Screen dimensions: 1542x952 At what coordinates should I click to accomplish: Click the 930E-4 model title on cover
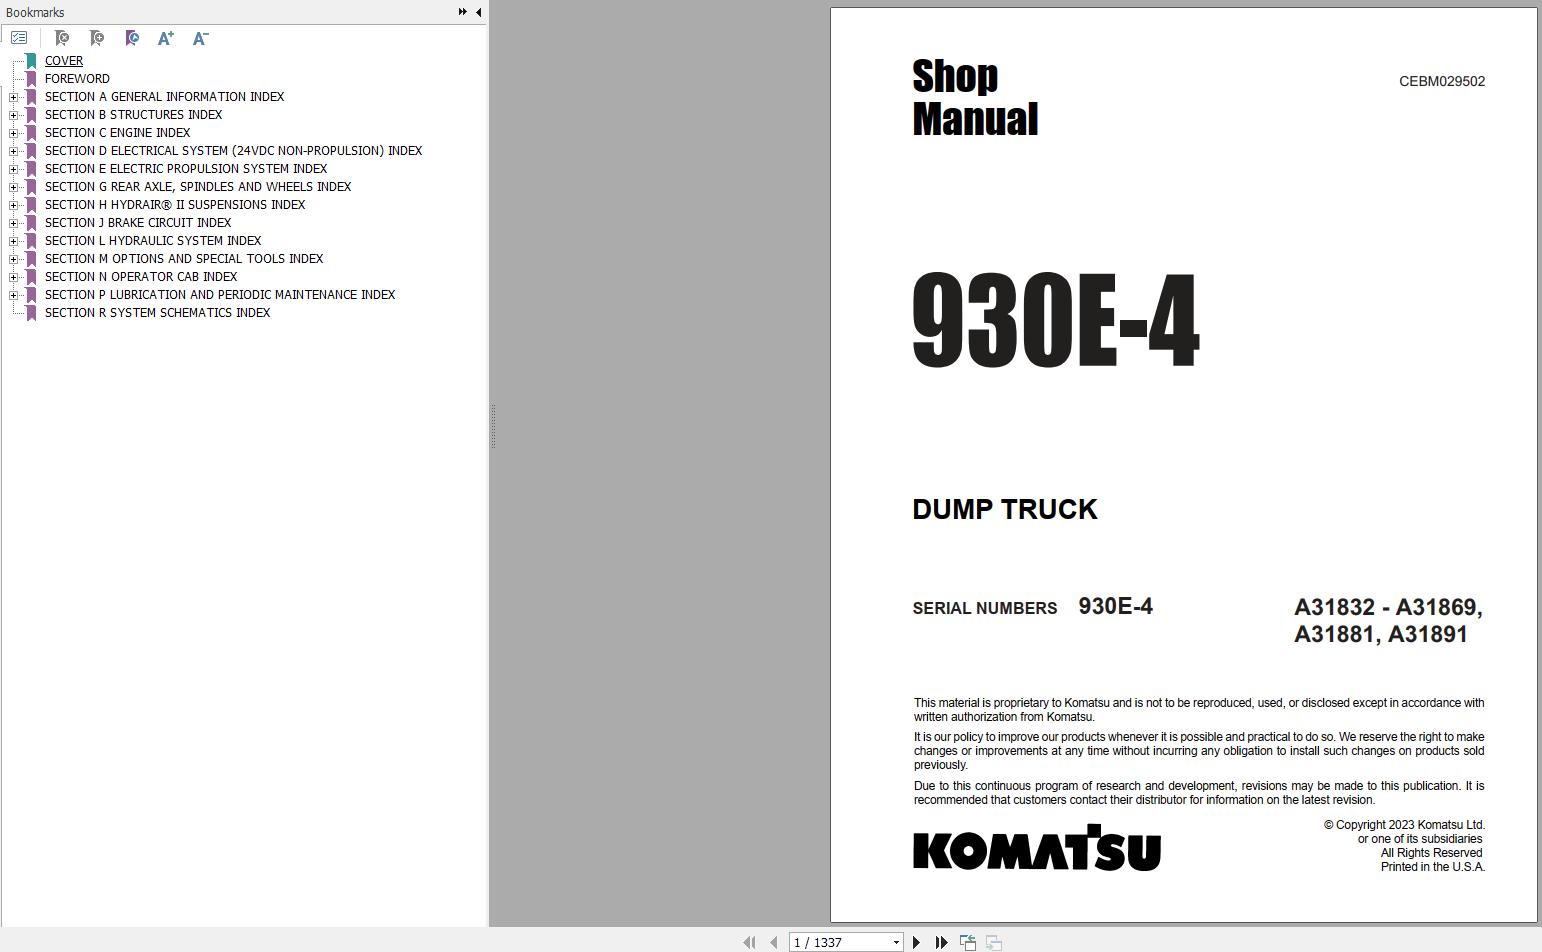1056,321
